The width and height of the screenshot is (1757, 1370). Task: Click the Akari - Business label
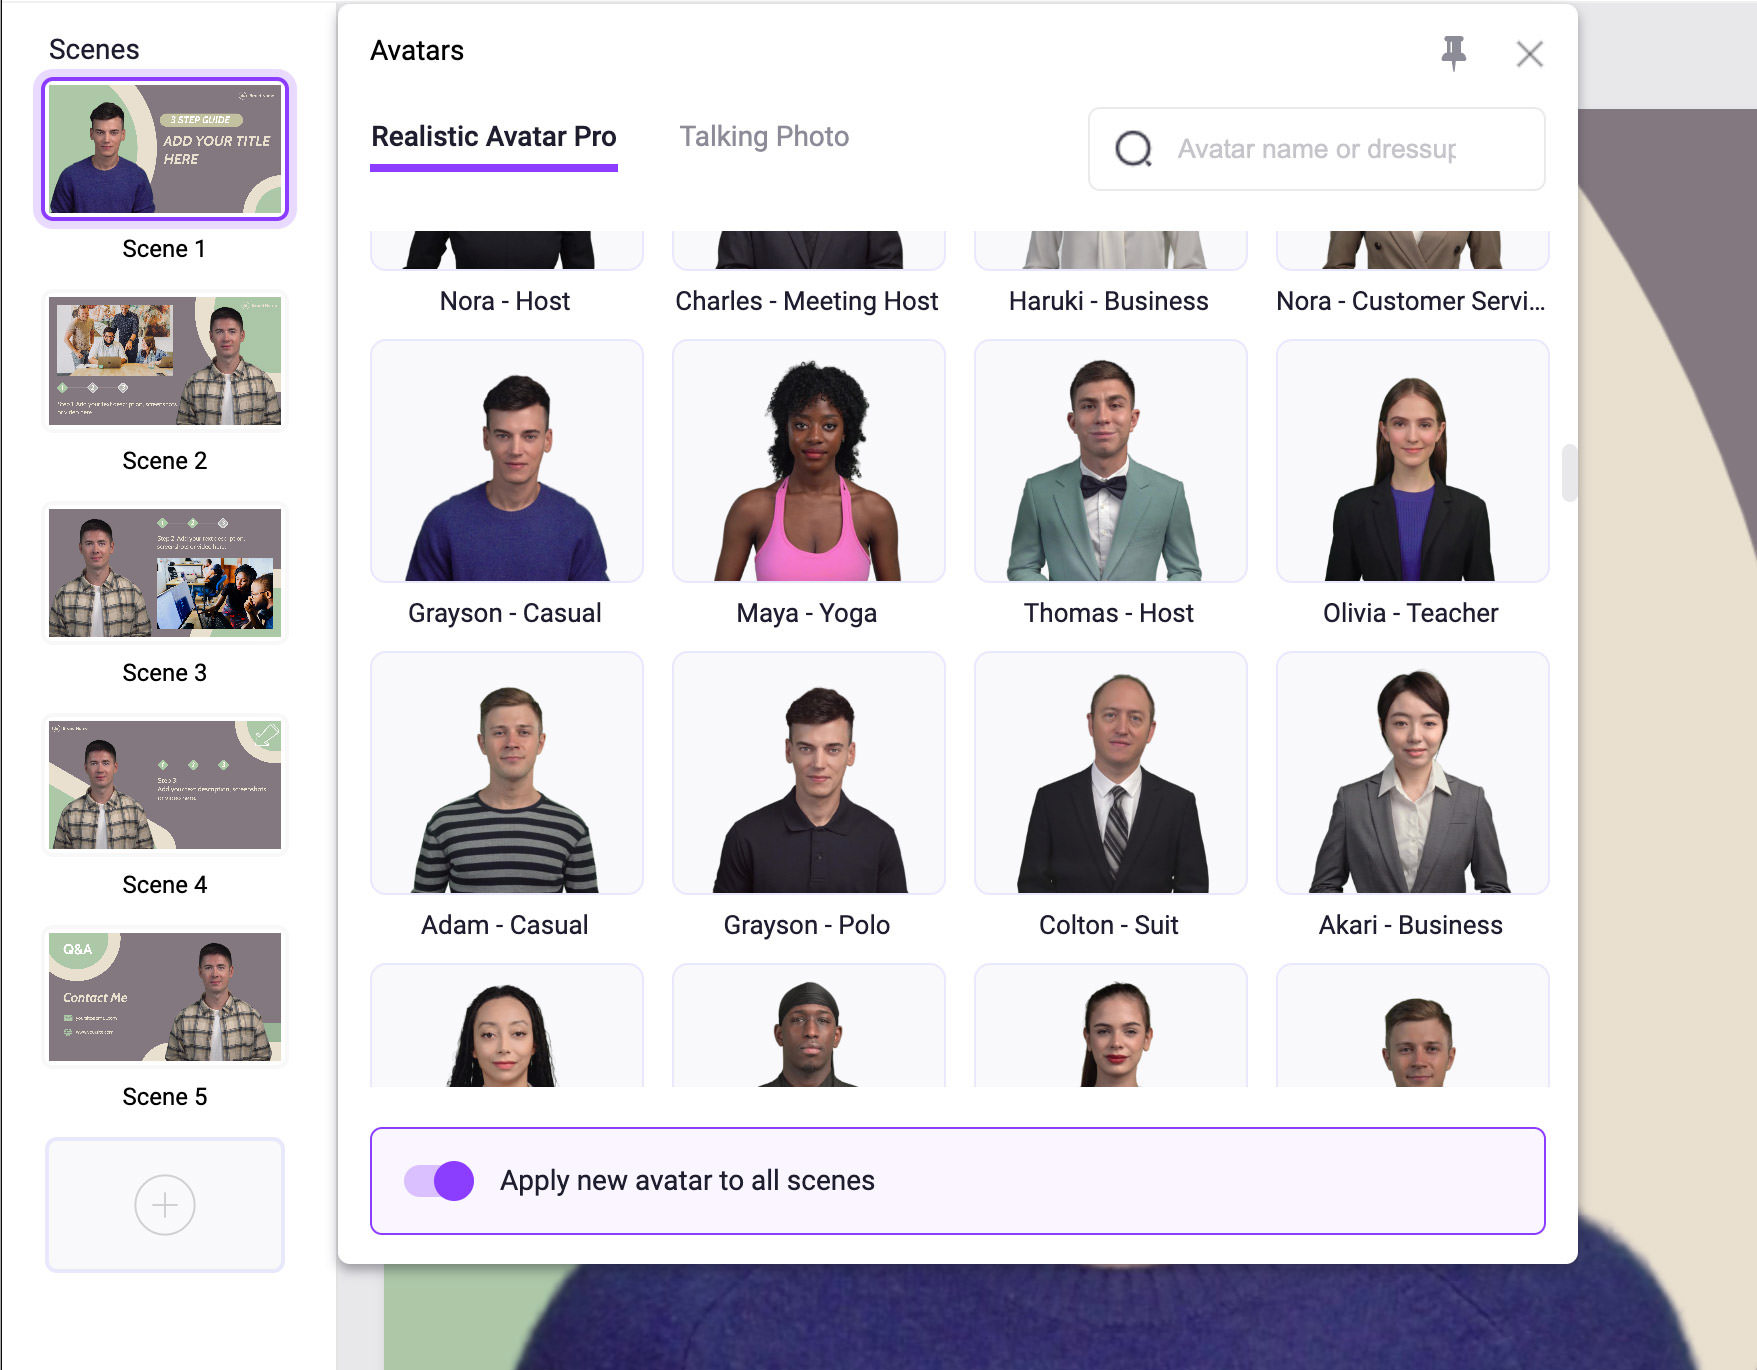click(x=1411, y=925)
